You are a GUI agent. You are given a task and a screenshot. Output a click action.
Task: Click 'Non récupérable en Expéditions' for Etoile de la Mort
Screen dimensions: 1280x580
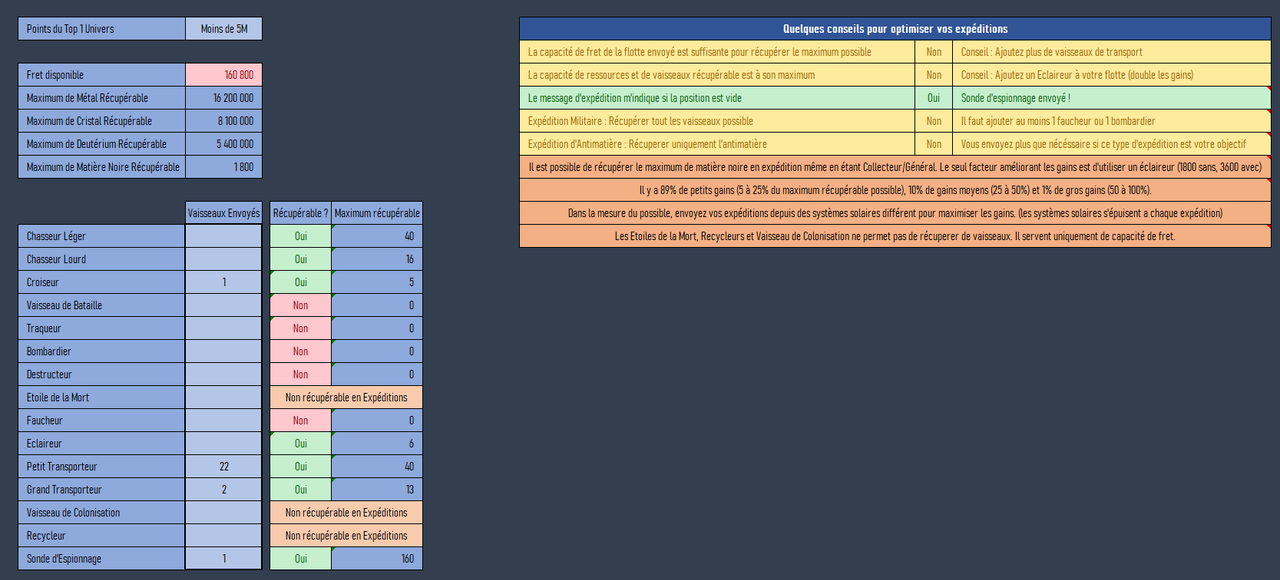(x=346, y=397)
